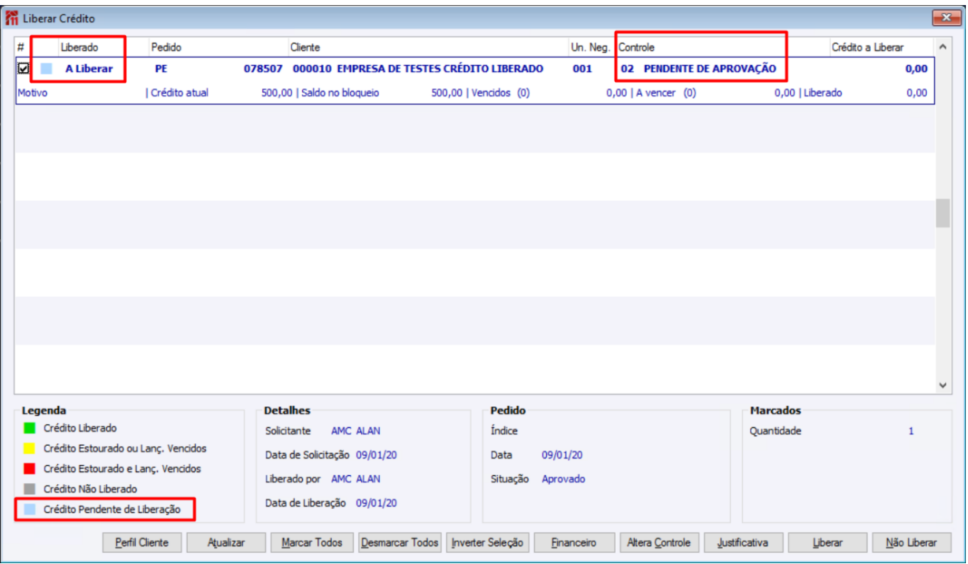Open the Perfil Cliente button
The width and height of the screenshot is (968, 564).
(142, 542)
